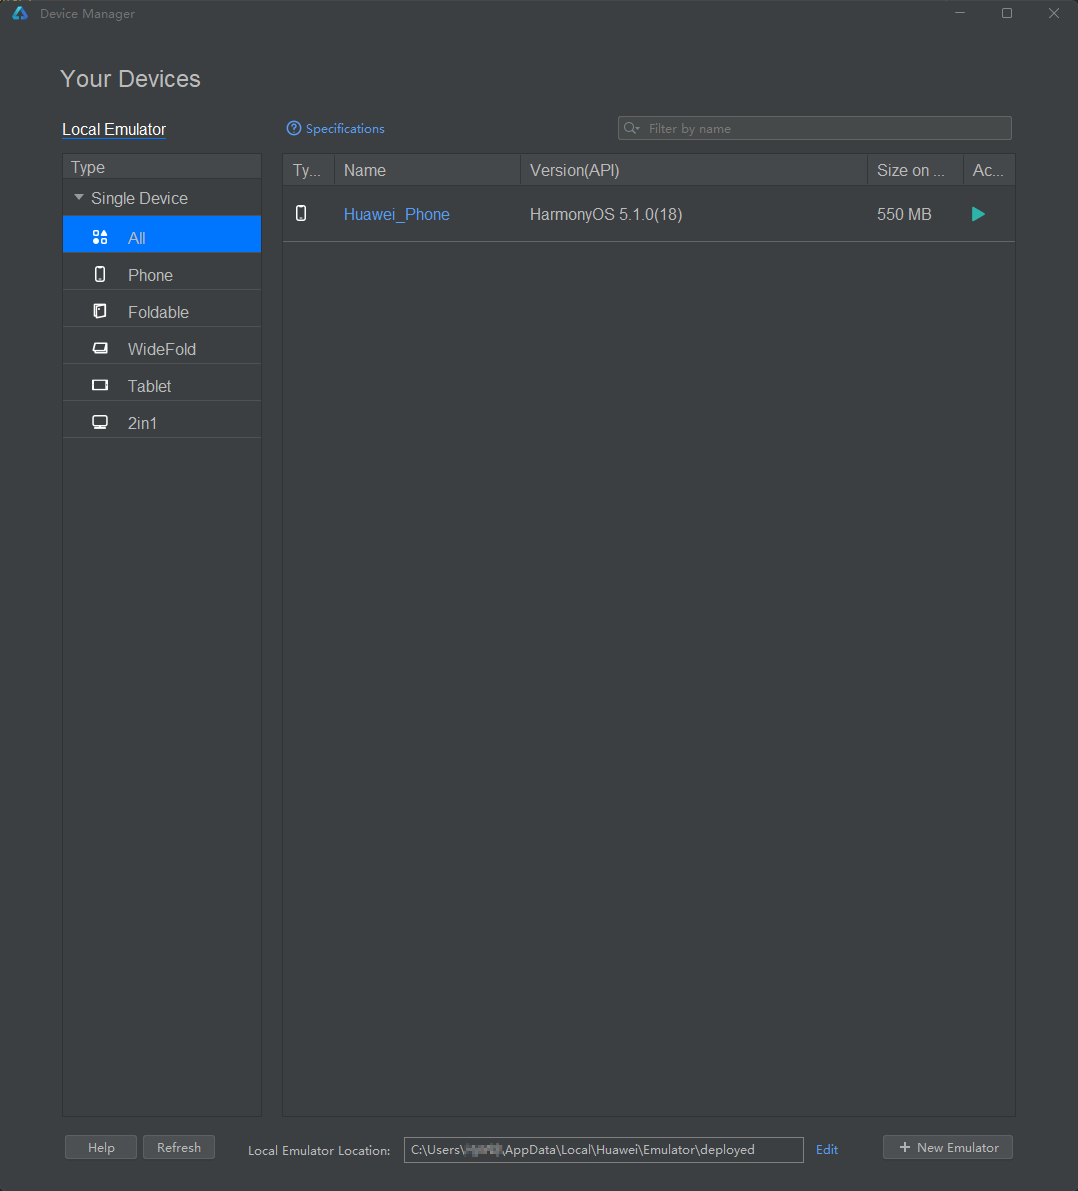Click the New Emulator button
The image size is (1078, 1191).
[948, 1148]
